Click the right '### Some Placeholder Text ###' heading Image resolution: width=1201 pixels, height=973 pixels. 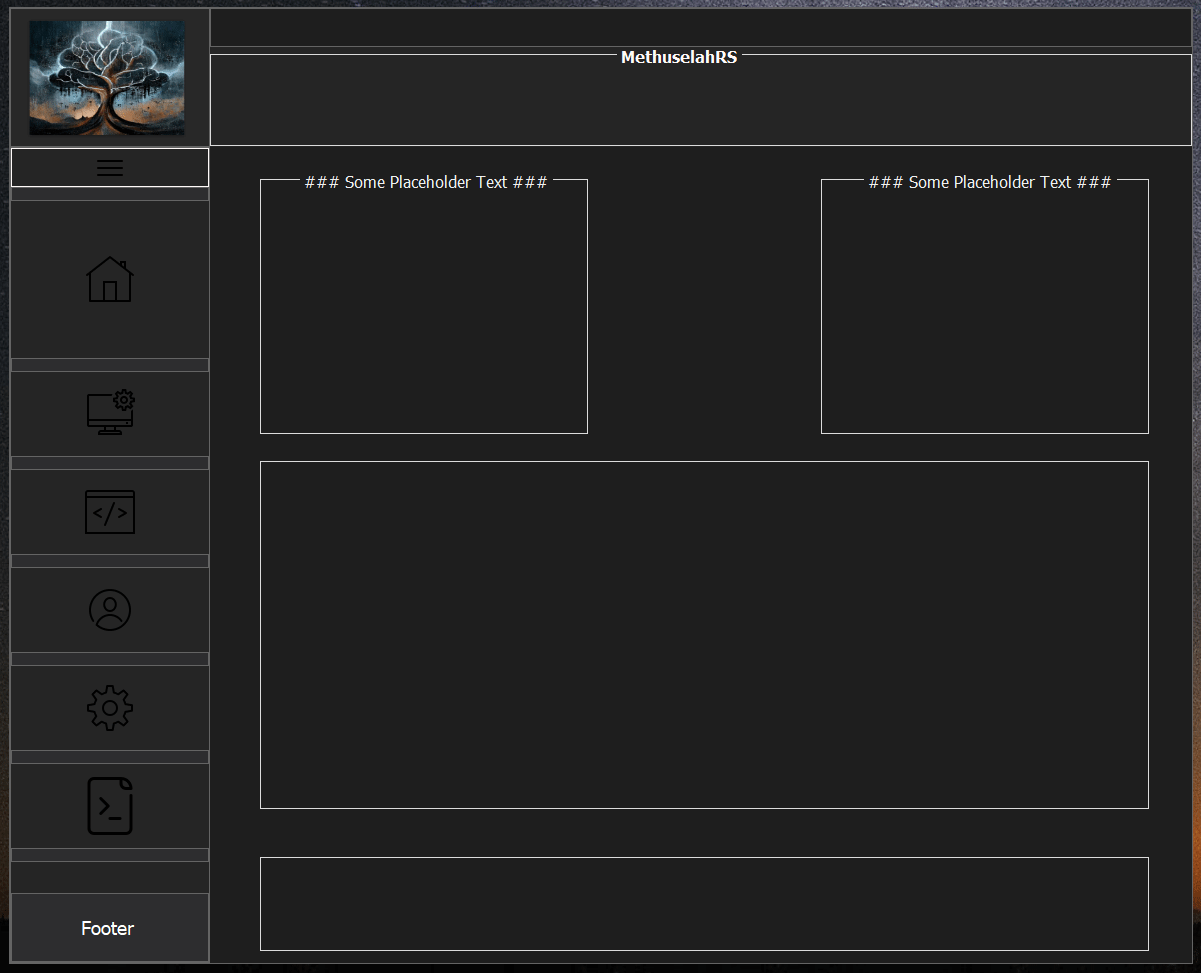(988, 182)
